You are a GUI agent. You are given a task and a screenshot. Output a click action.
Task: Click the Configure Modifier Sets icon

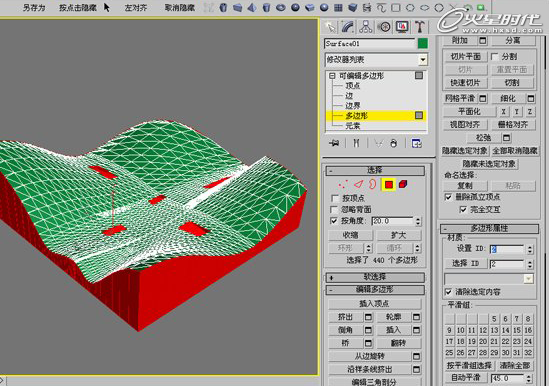(416, 143)
